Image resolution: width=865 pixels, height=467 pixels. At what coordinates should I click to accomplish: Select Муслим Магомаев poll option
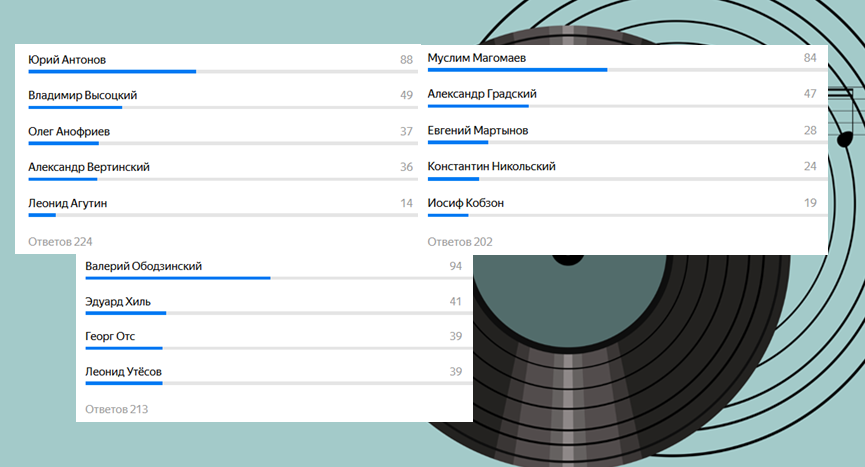(627, 62)
